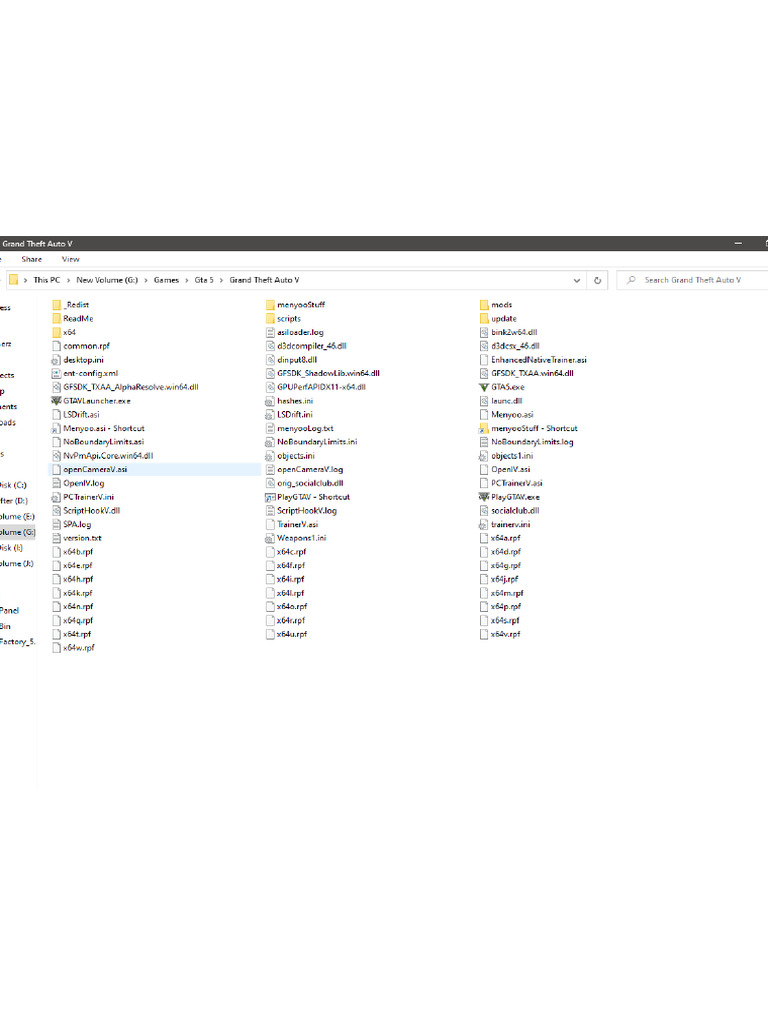
Task: Click the bink2w64.dll file icon
Action: [484, 332]
